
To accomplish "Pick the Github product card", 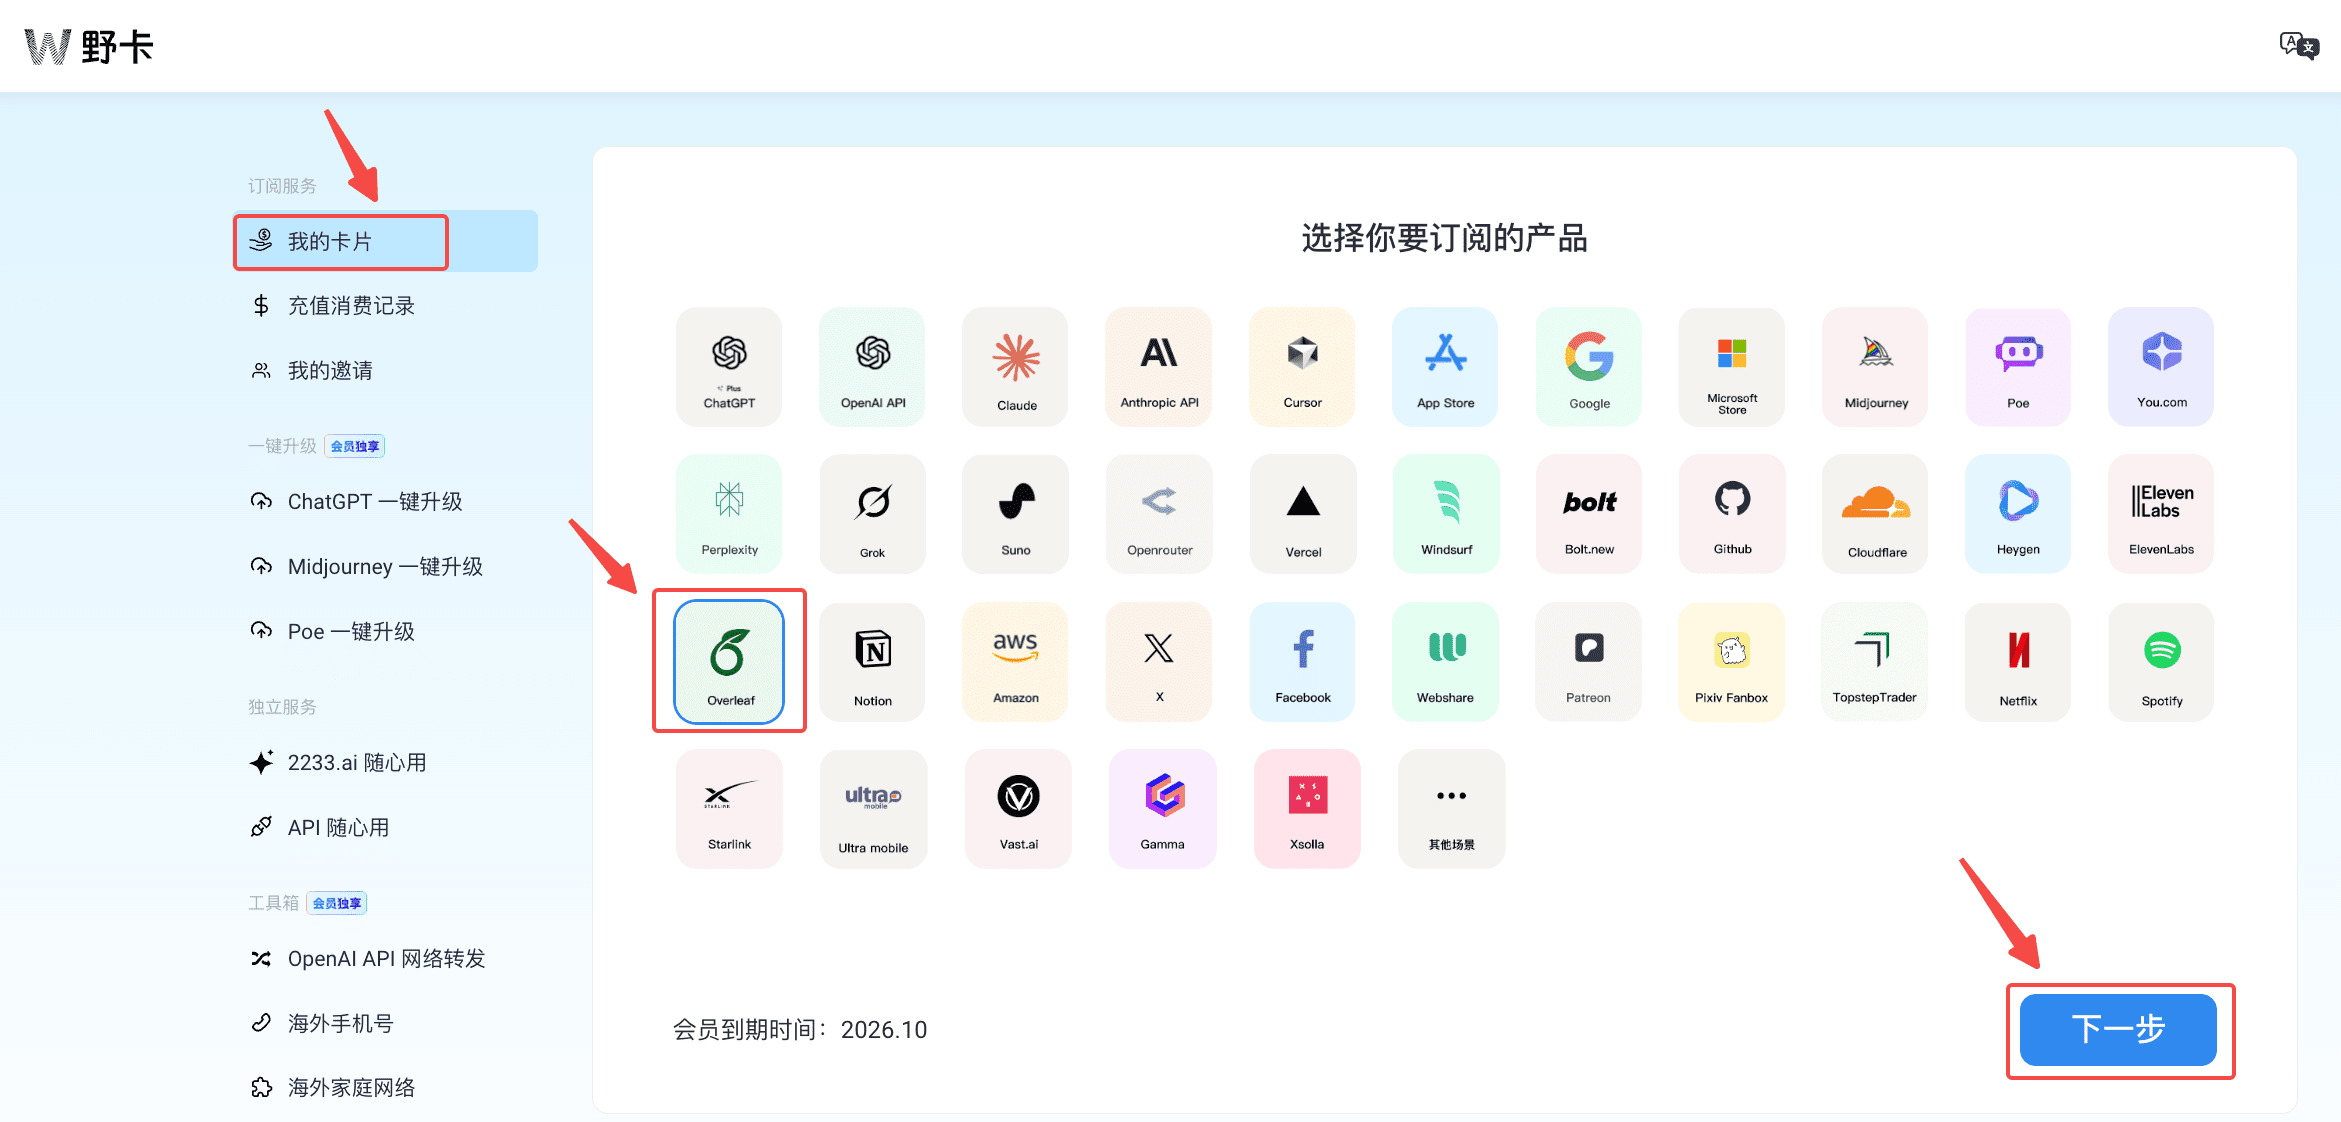I will [1732, 514].
